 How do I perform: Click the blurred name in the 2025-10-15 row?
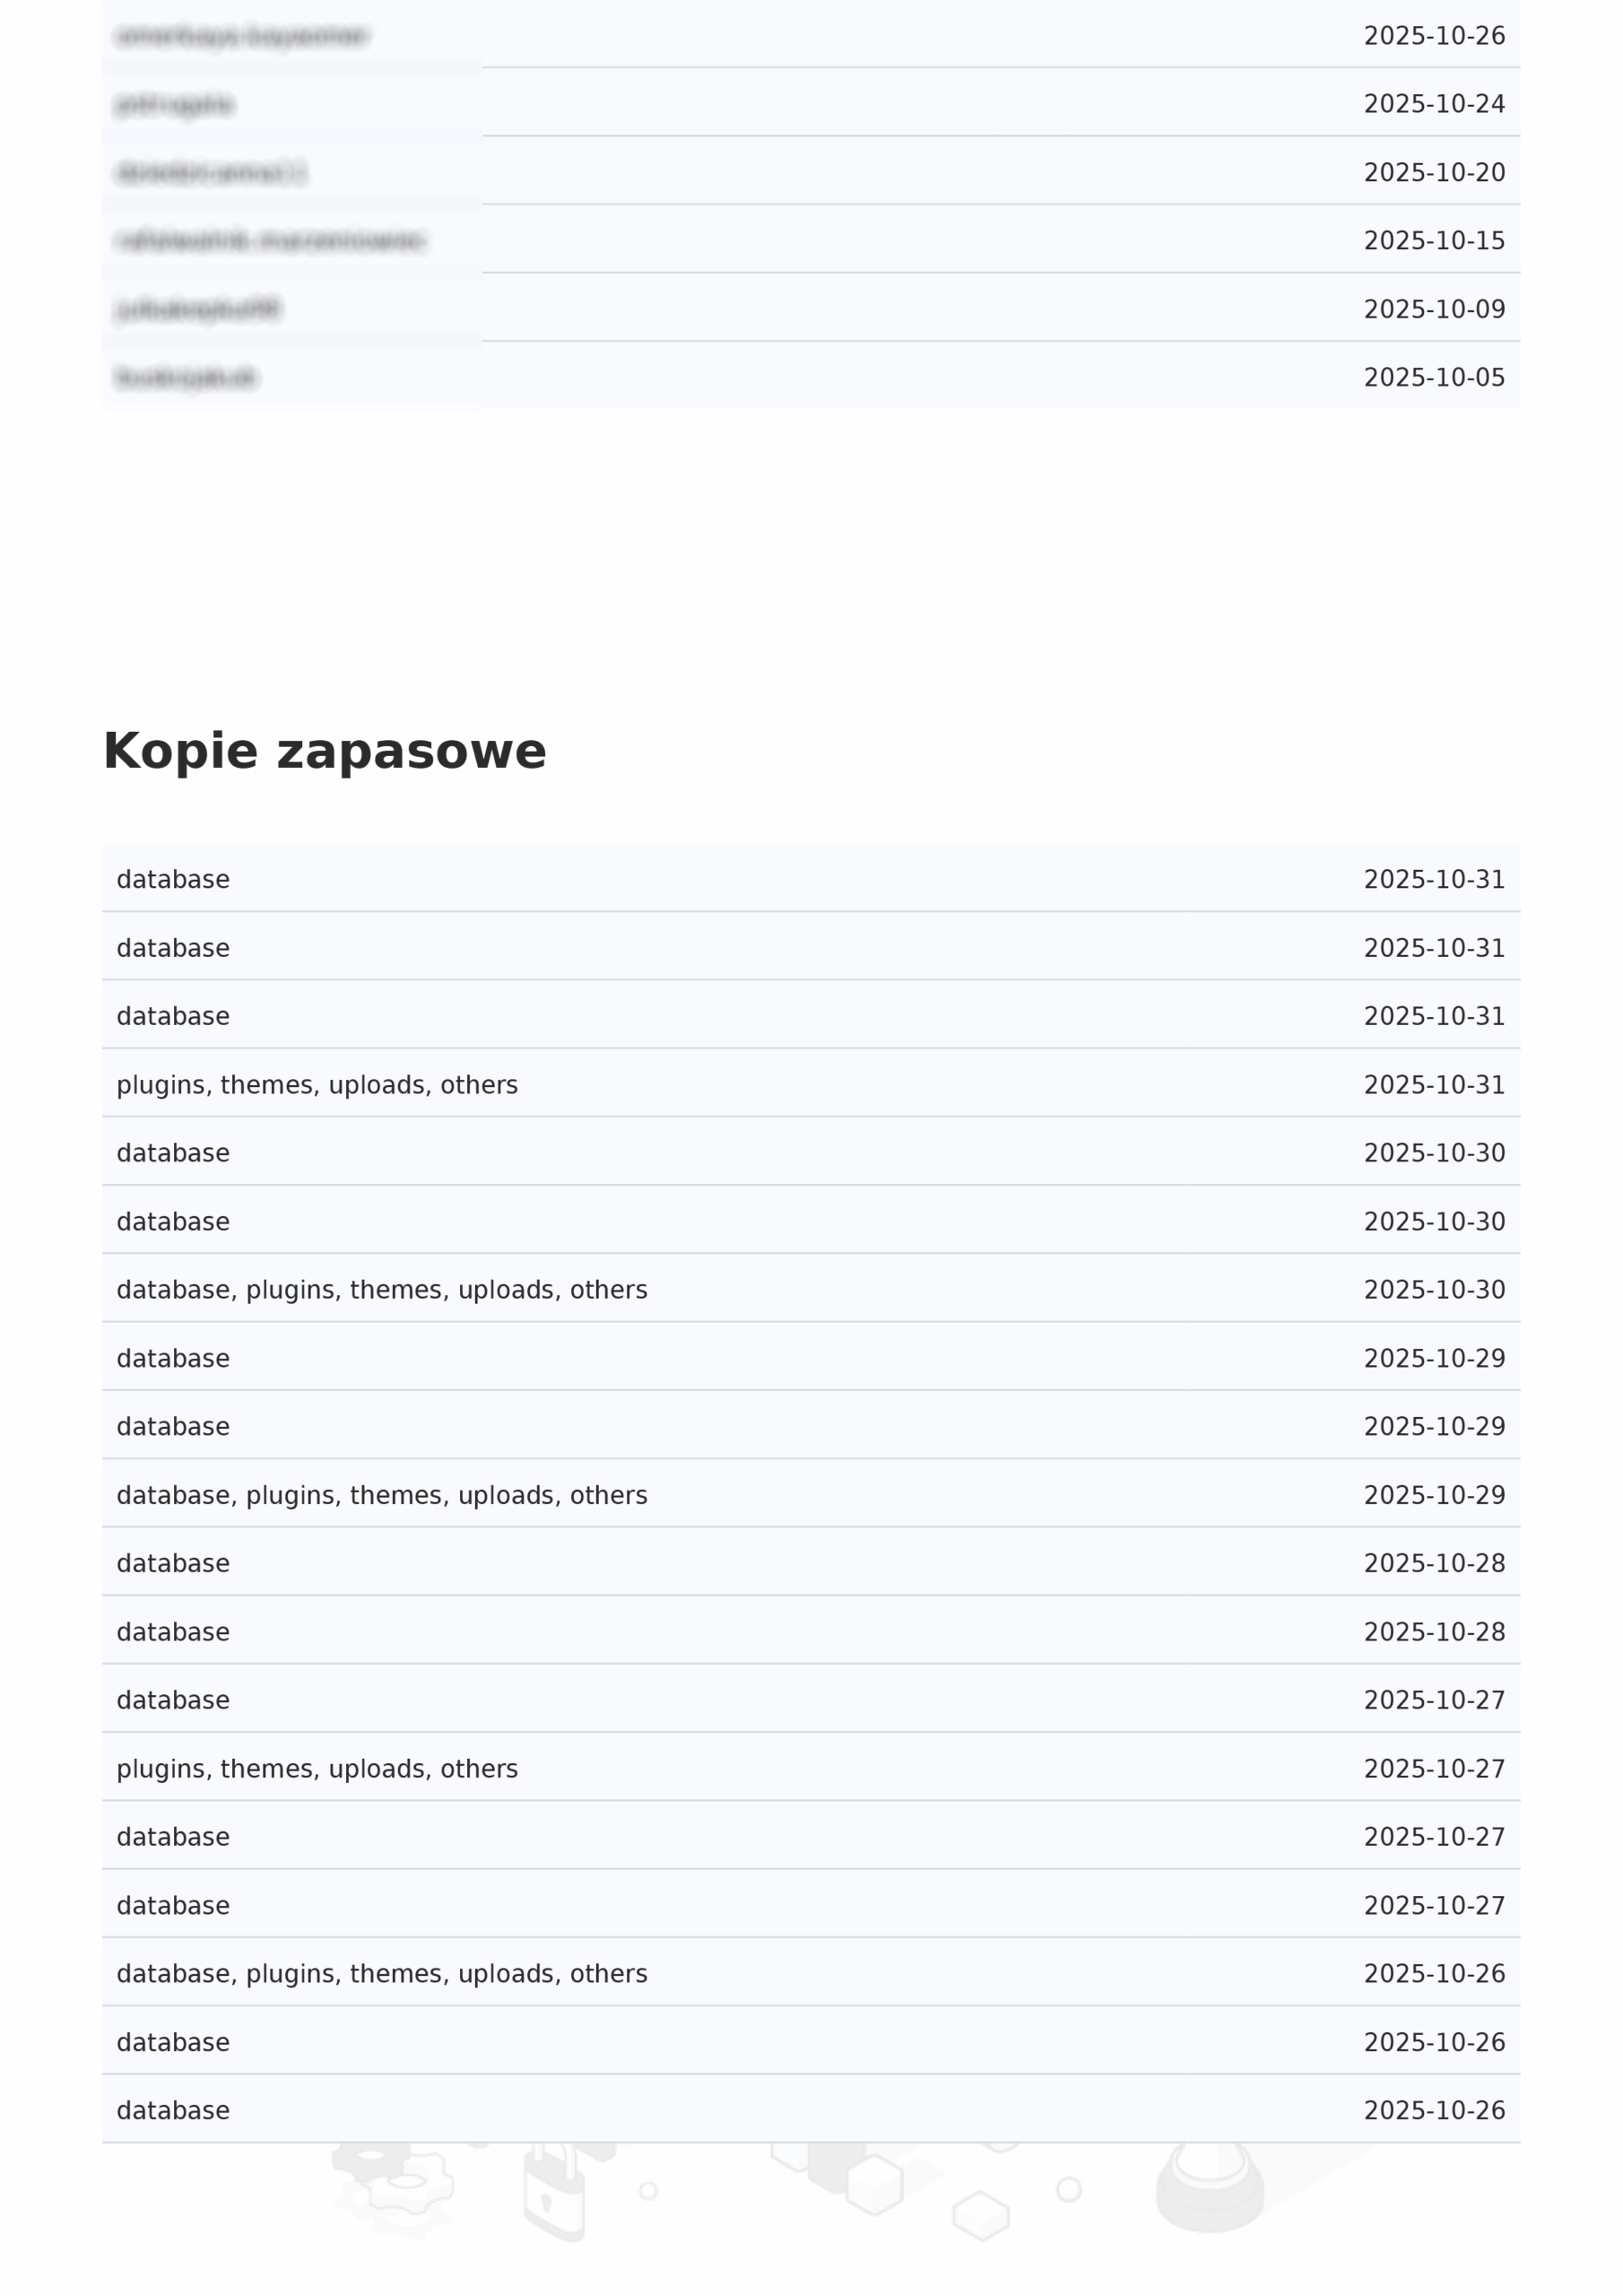(x=271, y=241)
